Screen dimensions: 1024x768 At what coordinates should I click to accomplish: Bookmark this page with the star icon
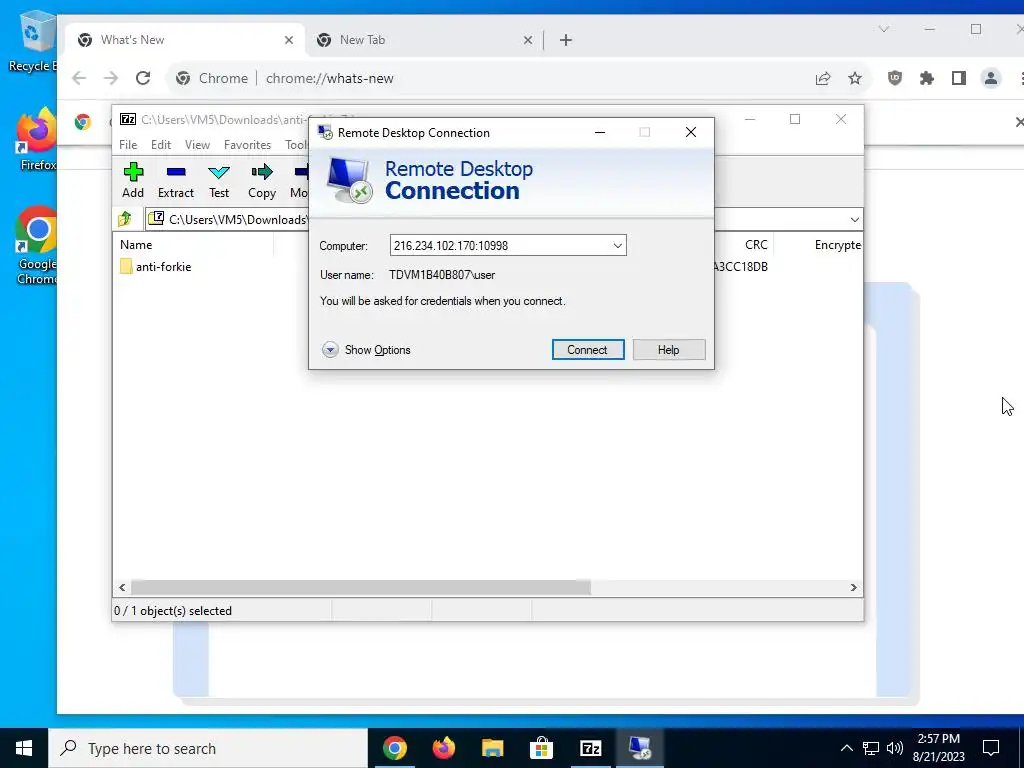(x=855, y=78)
